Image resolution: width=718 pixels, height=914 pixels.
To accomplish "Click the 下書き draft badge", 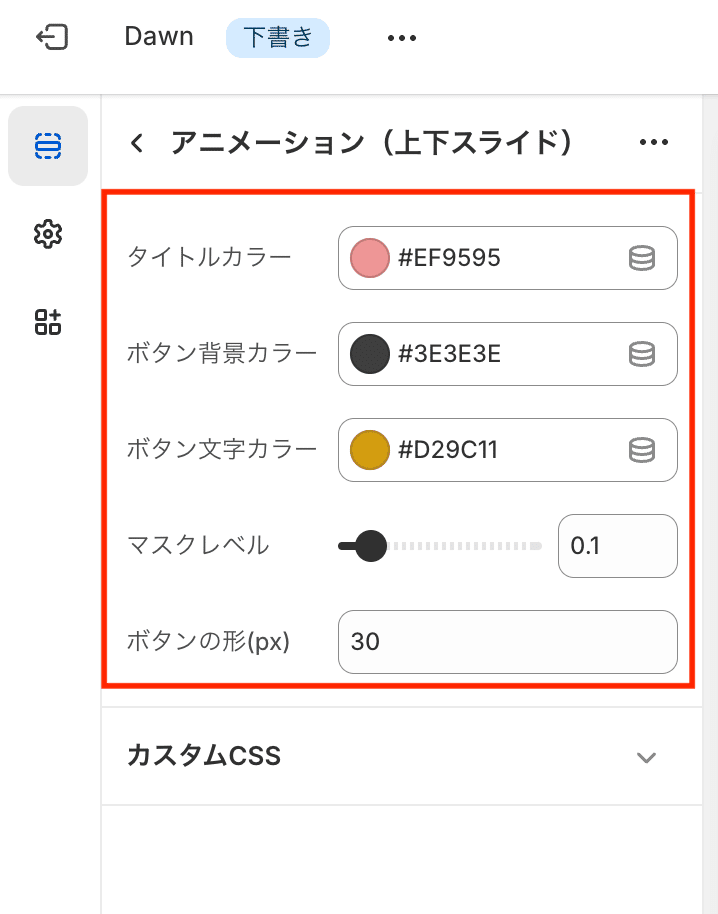I will [278, 38].
